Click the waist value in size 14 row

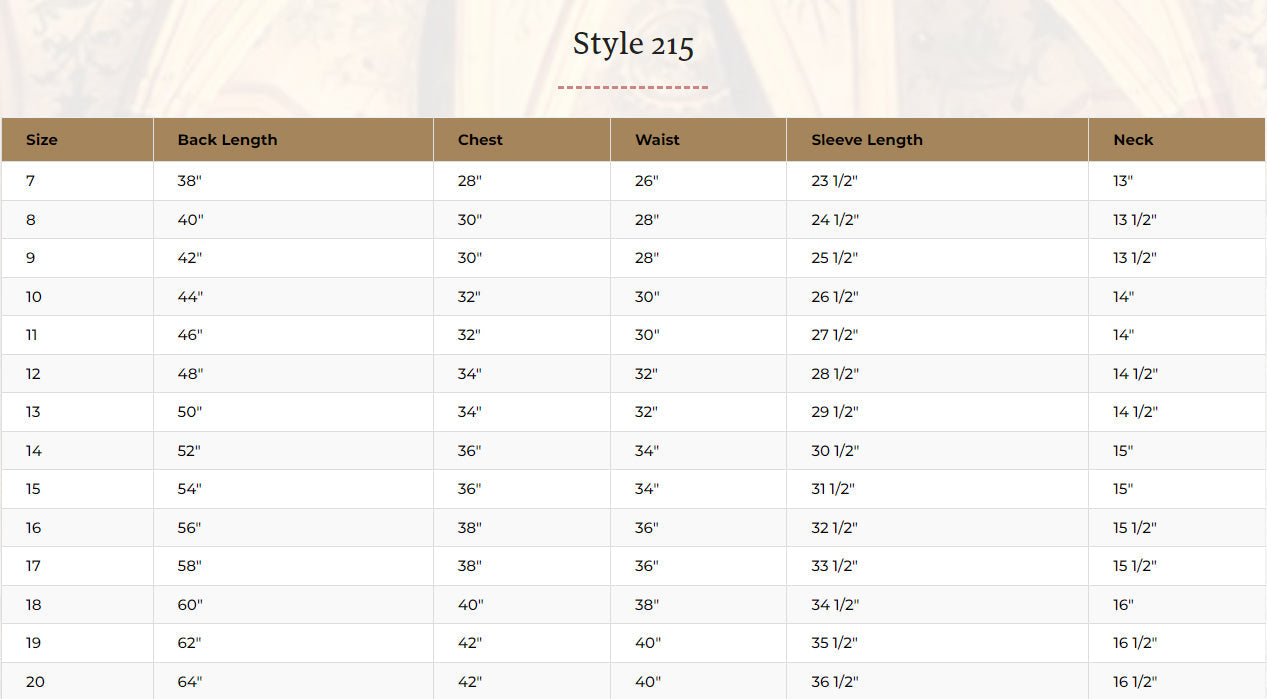(x=647, y=451)
